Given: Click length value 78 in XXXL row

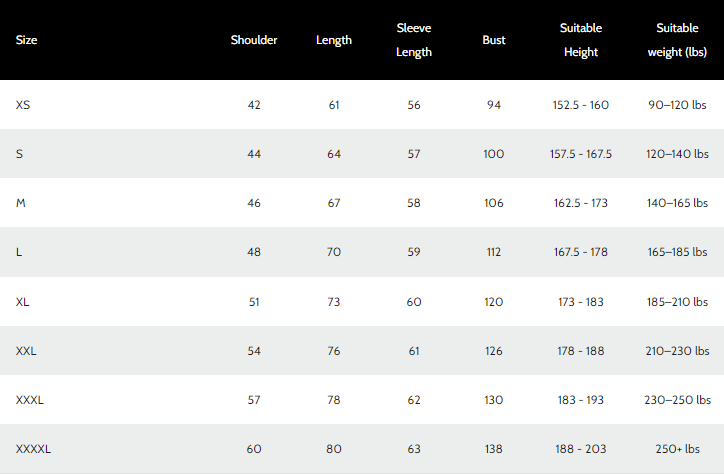Looking at the screenshot, I should (334, 400).
